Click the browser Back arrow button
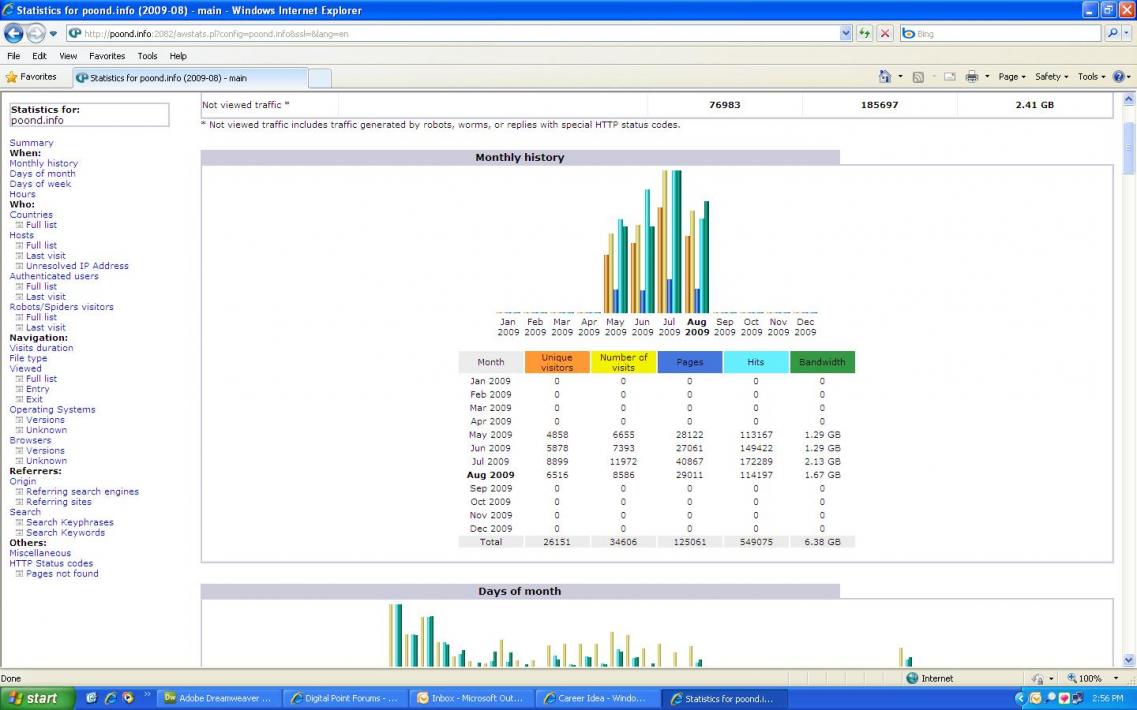Image resolution: width=1137 pixels, height=710 pixels. point(14,33)
